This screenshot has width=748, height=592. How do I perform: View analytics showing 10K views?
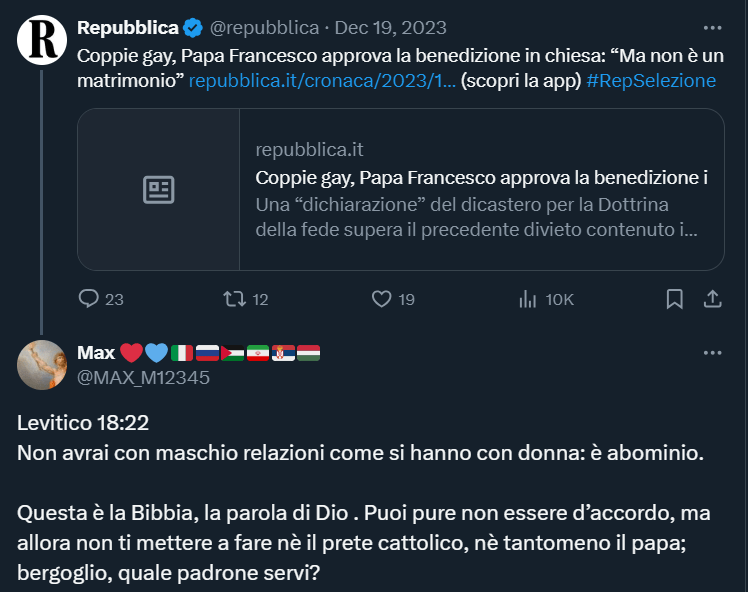tap(527, 299)
